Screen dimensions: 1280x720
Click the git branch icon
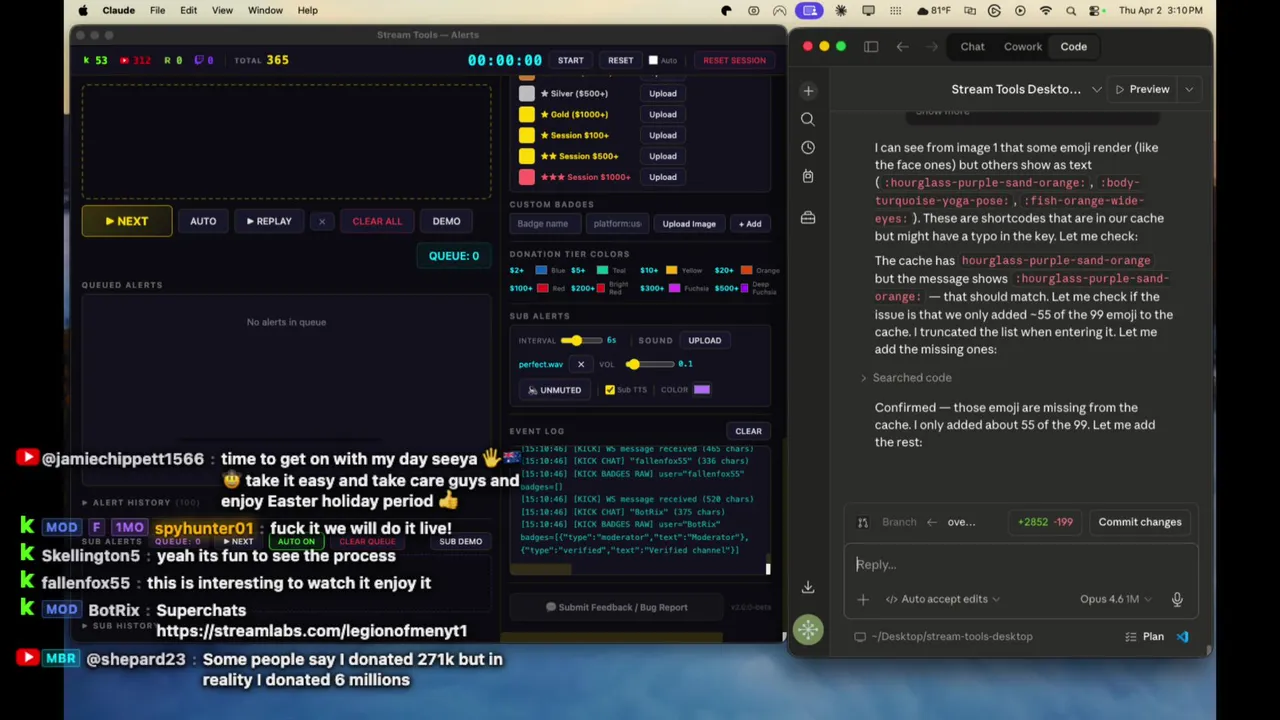click(863, 522)
